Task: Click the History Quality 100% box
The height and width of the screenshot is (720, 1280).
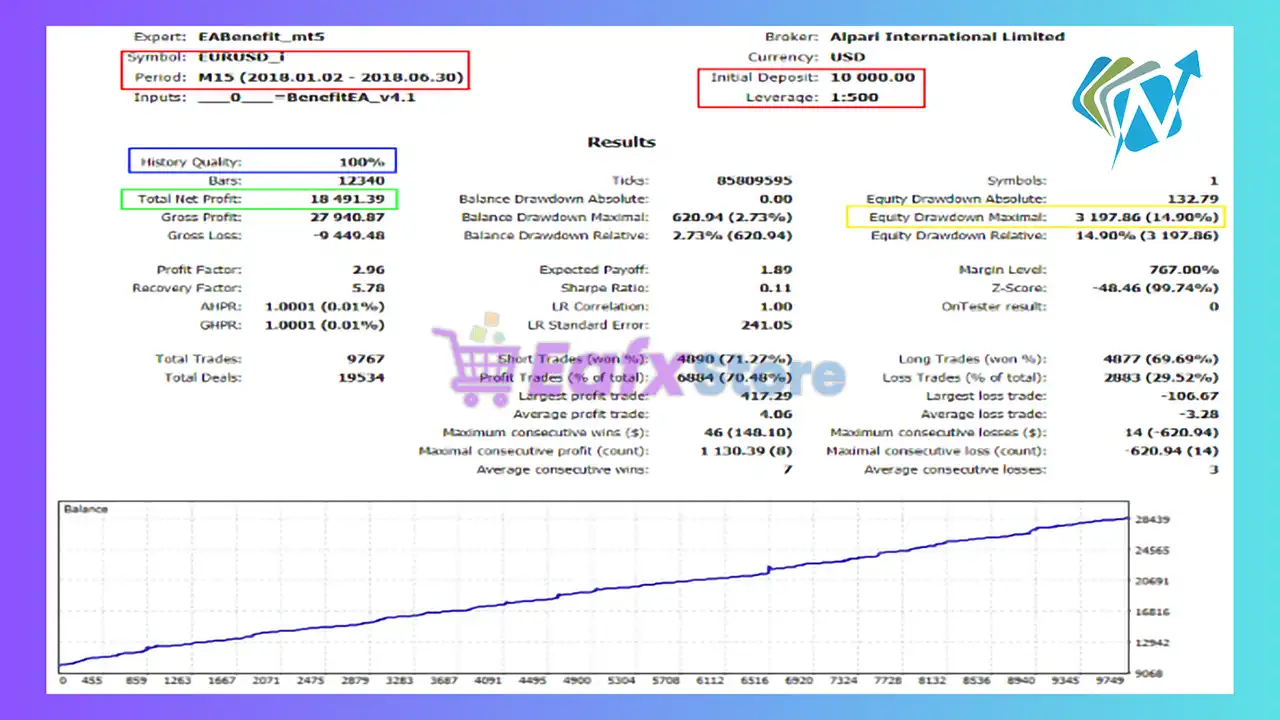Action: tap(361, 161)
